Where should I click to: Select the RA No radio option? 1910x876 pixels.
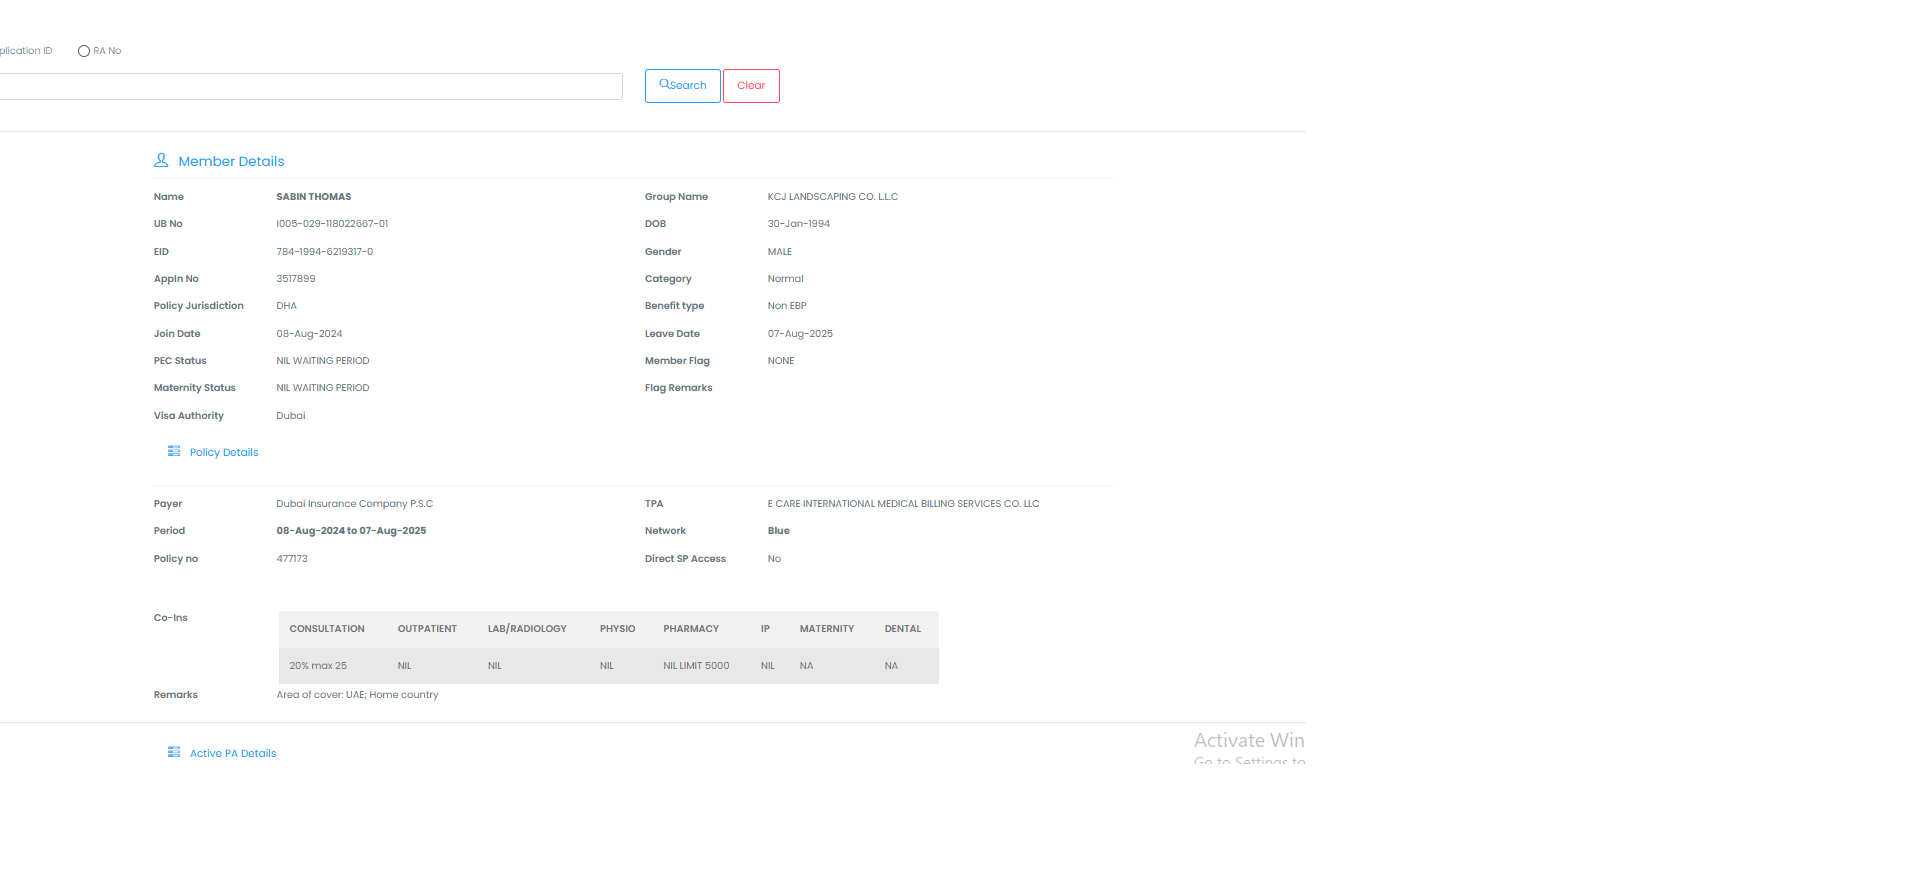(84, 51)
